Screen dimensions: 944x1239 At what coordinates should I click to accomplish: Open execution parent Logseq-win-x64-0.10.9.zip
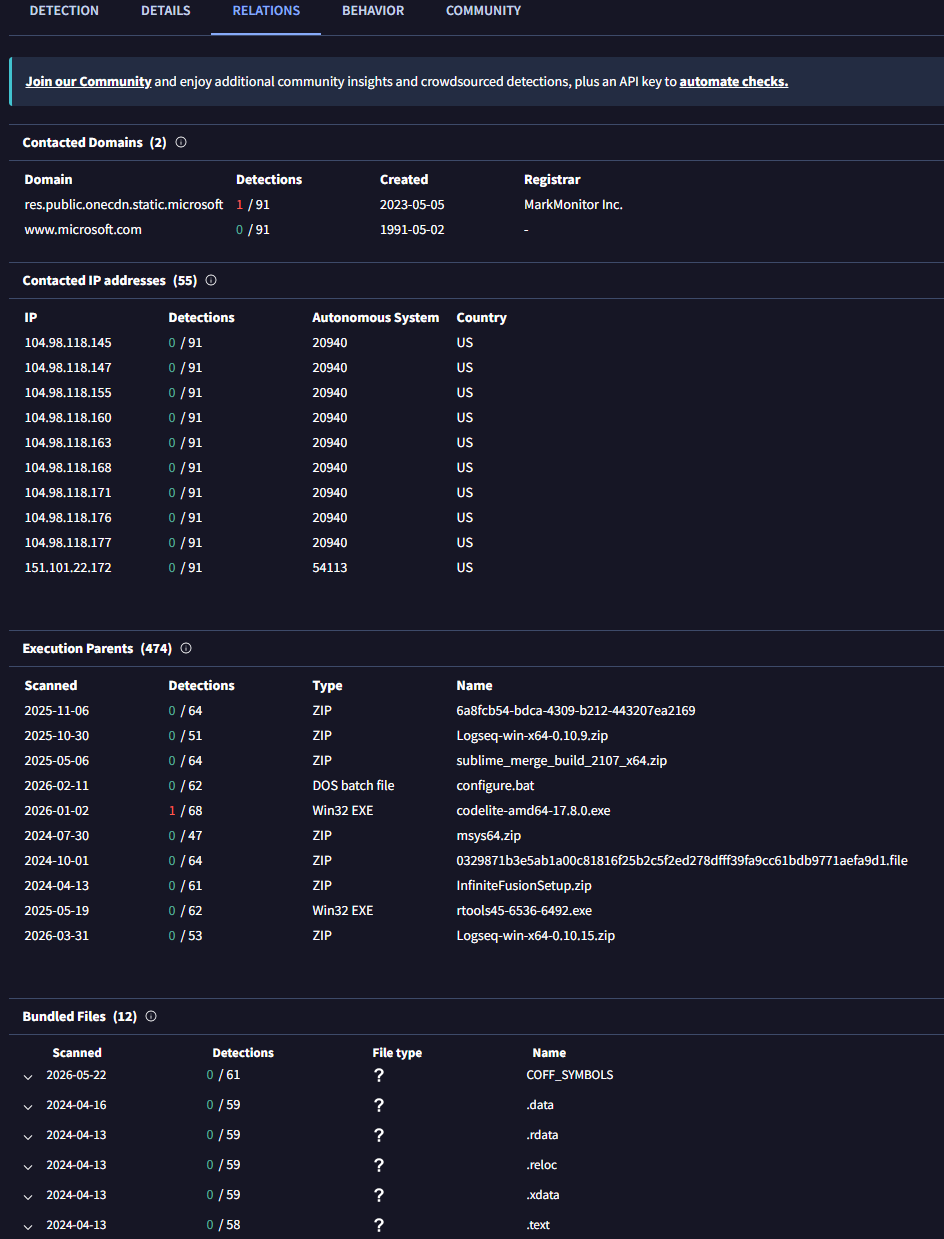532,735
